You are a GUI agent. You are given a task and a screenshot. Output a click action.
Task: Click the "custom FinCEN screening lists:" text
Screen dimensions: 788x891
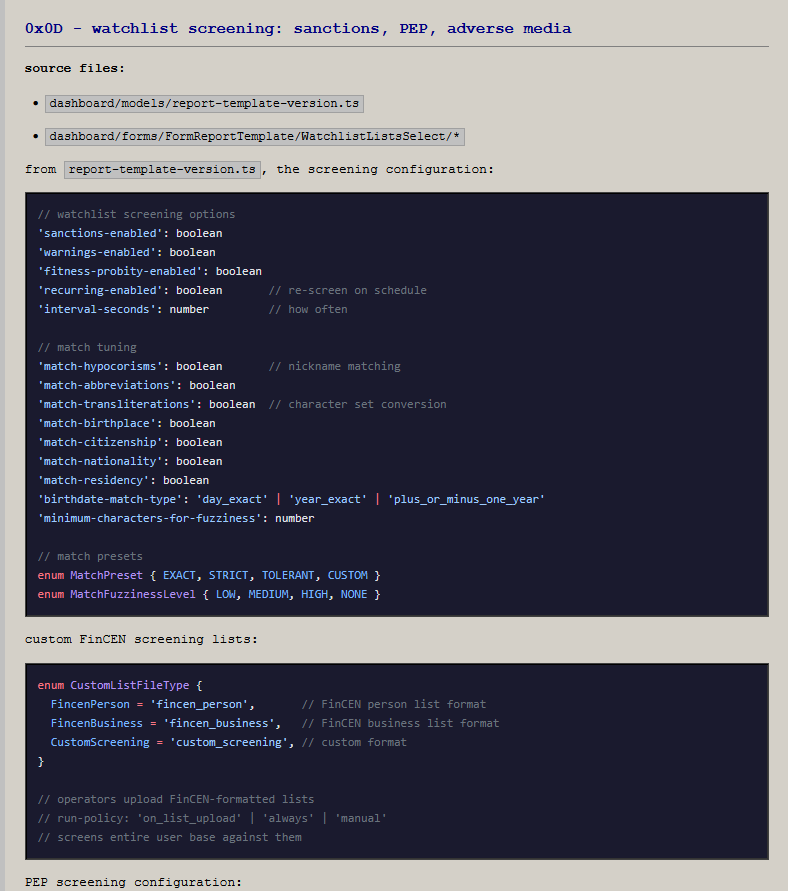click(x=141, y=639)
